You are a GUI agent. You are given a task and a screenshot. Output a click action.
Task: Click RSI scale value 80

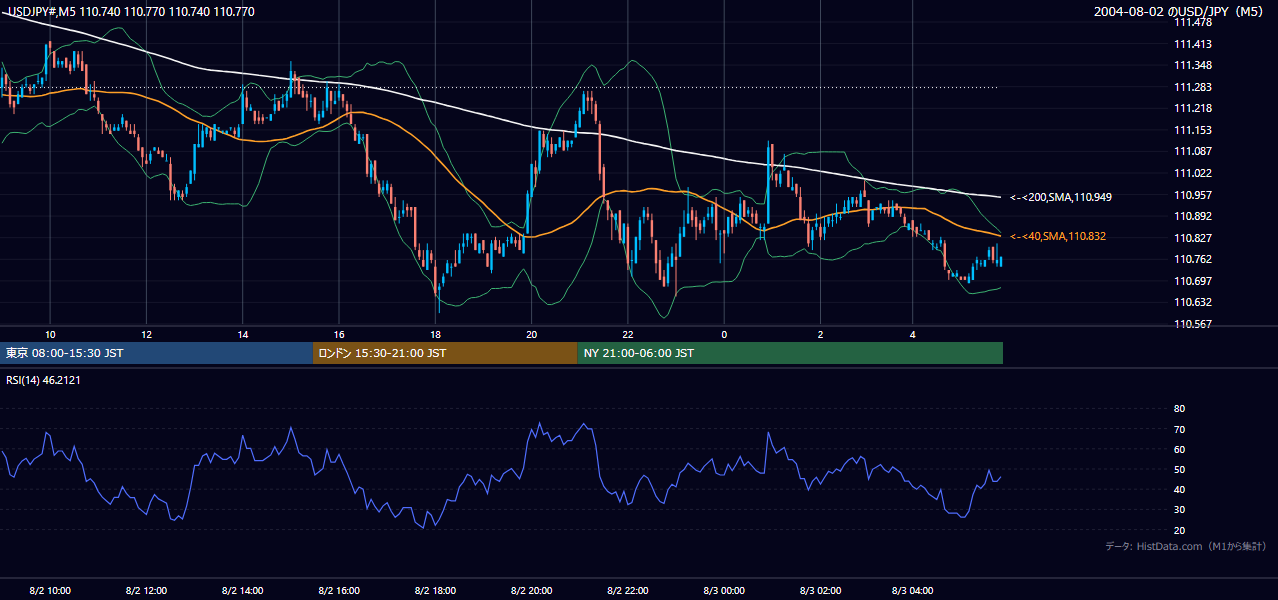click(x=1179, y=409)
